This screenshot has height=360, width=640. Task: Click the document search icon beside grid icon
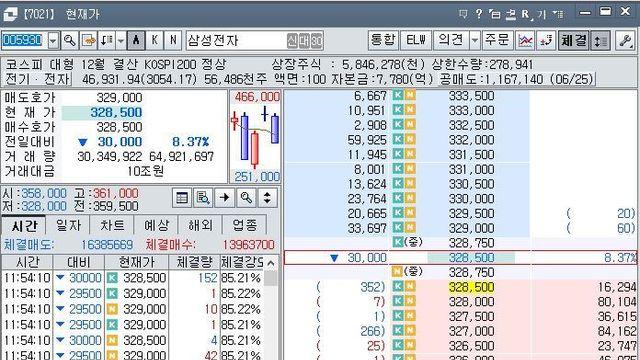pos(203,198)
